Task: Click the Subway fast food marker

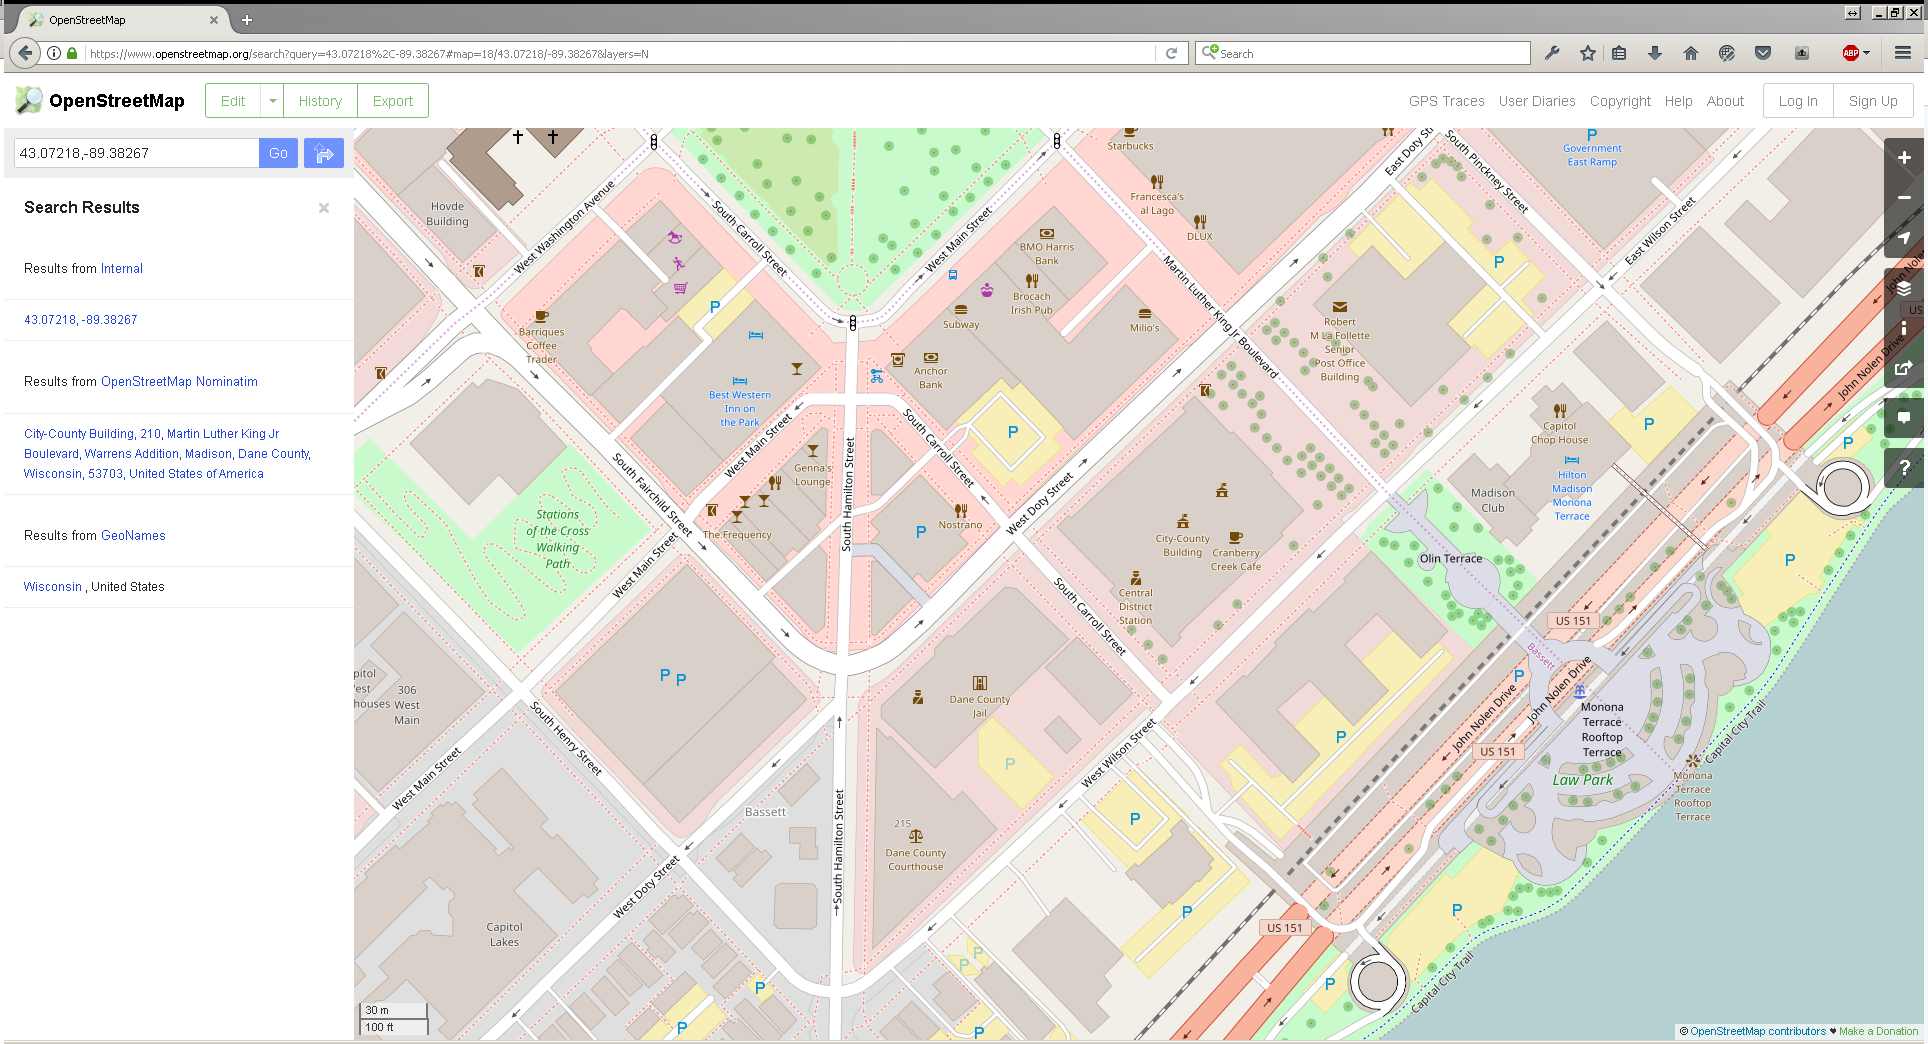Action: pos(961,310)
